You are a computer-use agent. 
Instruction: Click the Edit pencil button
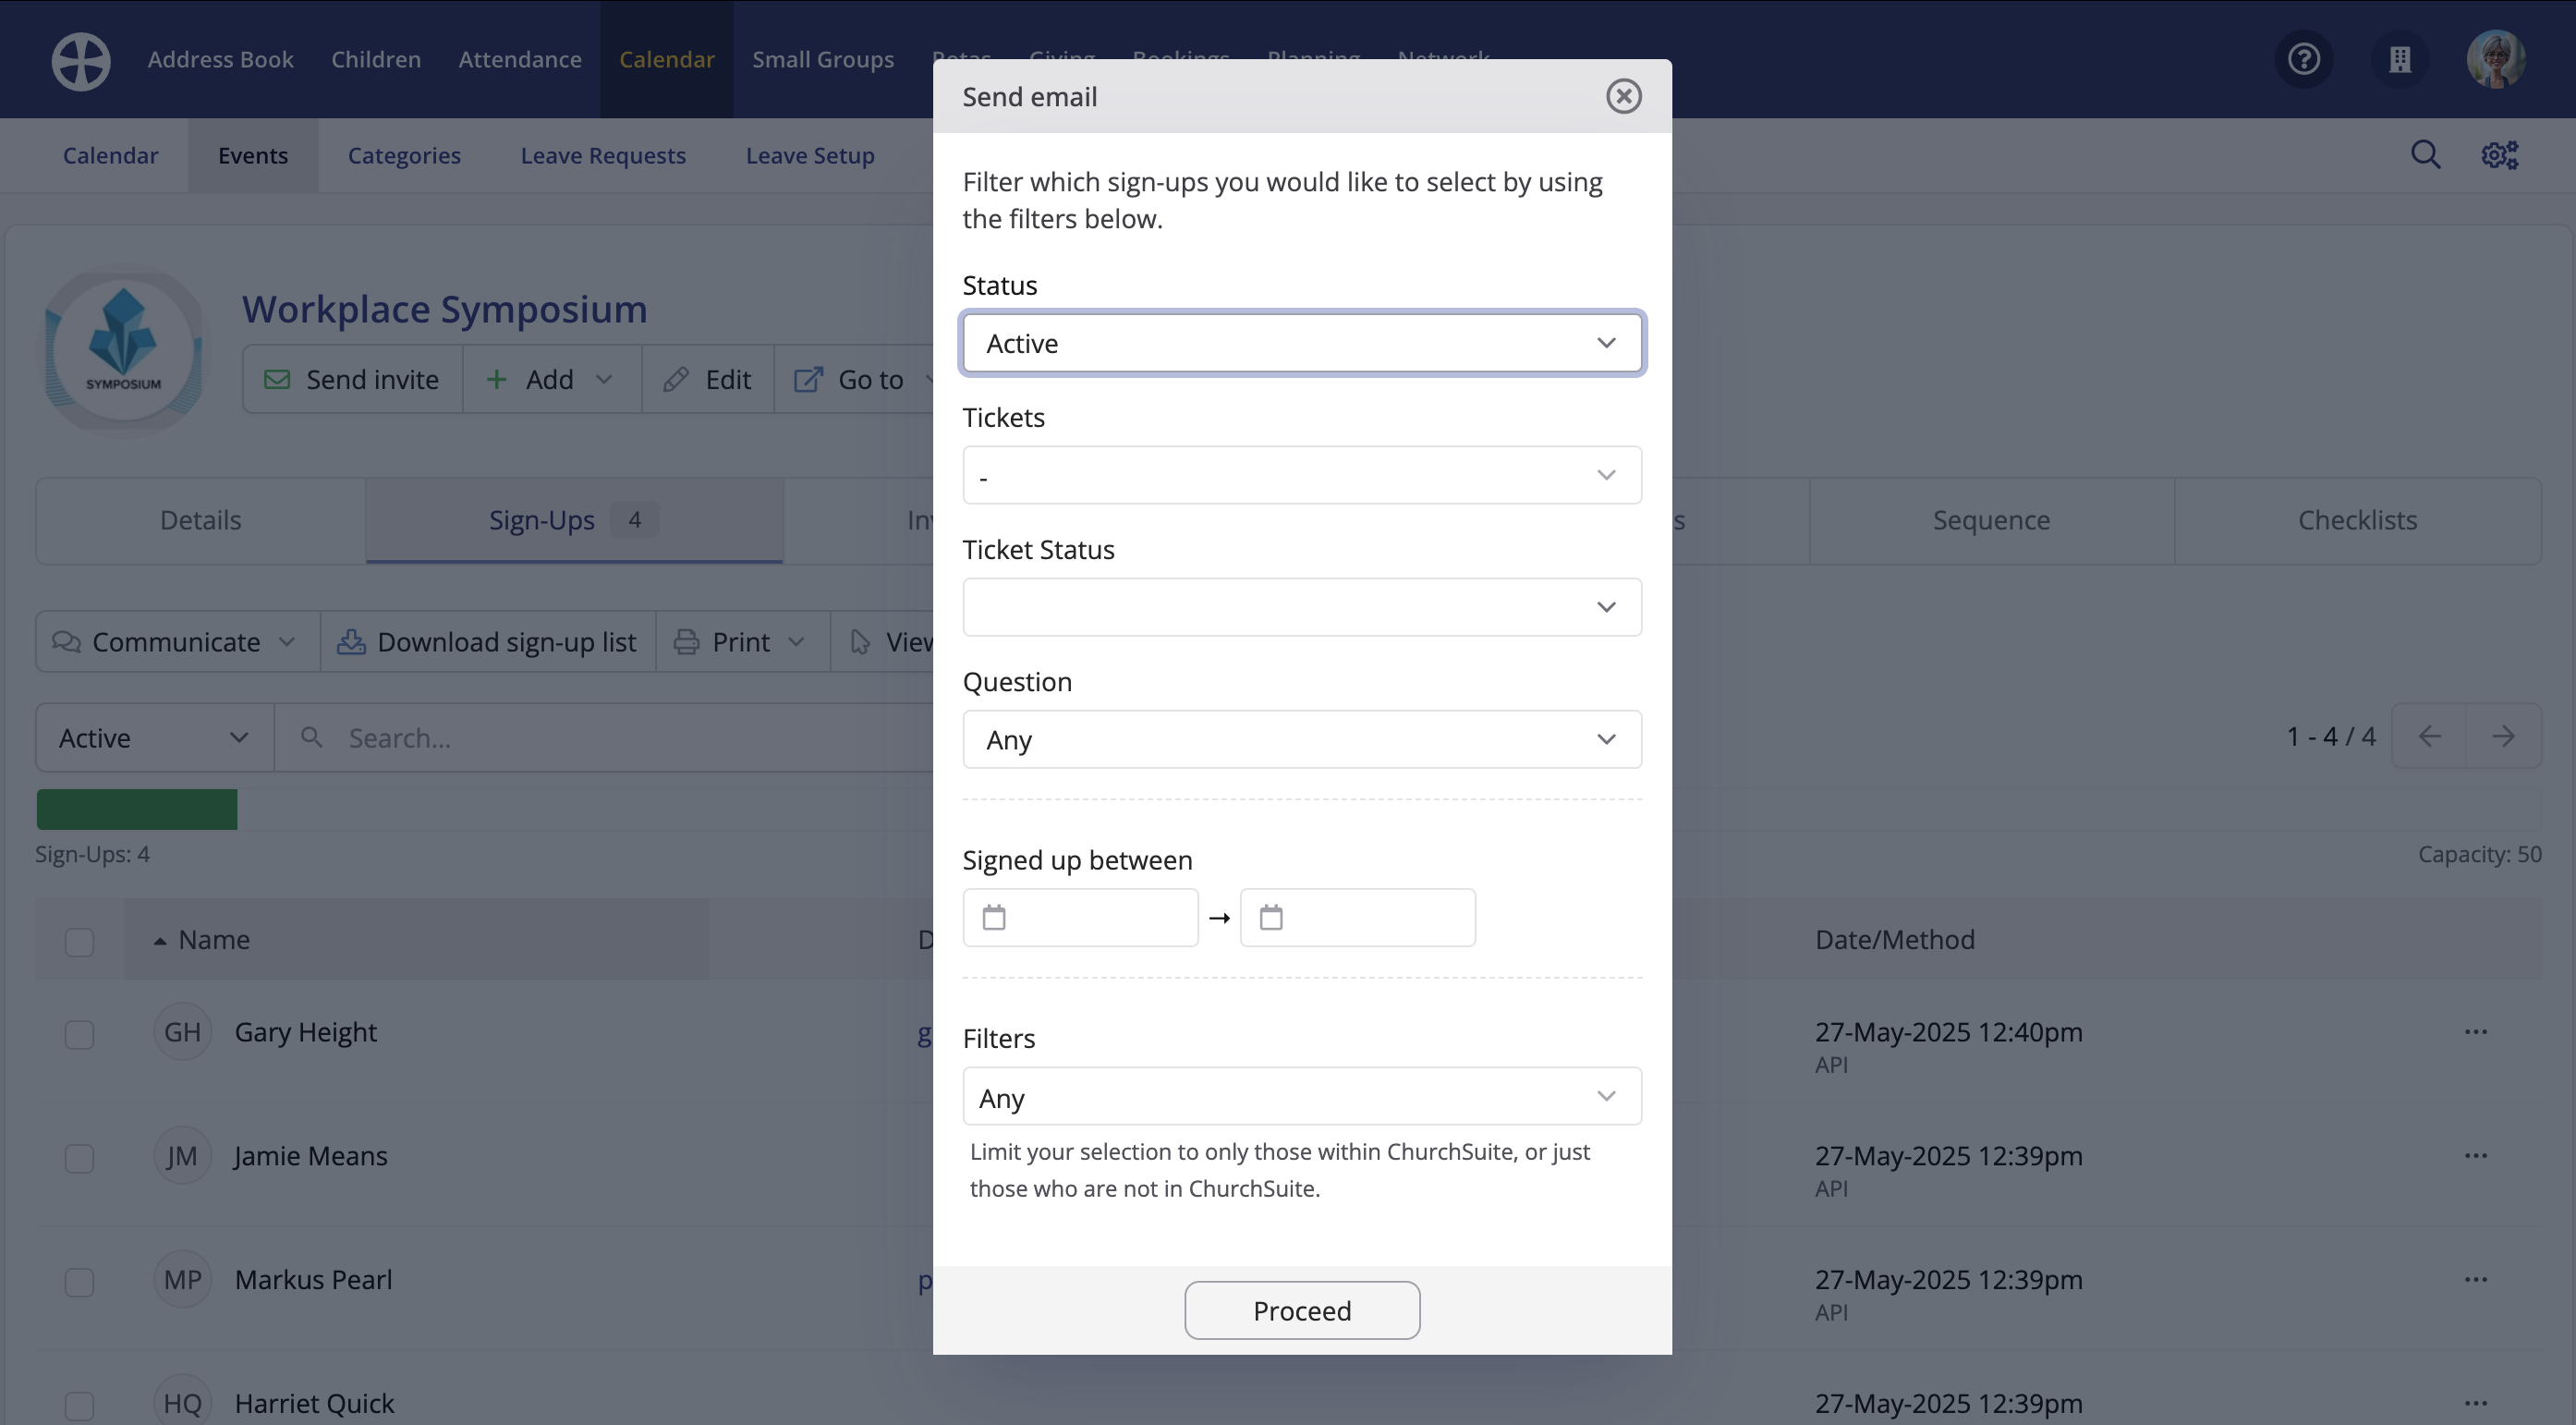(708, 380)
